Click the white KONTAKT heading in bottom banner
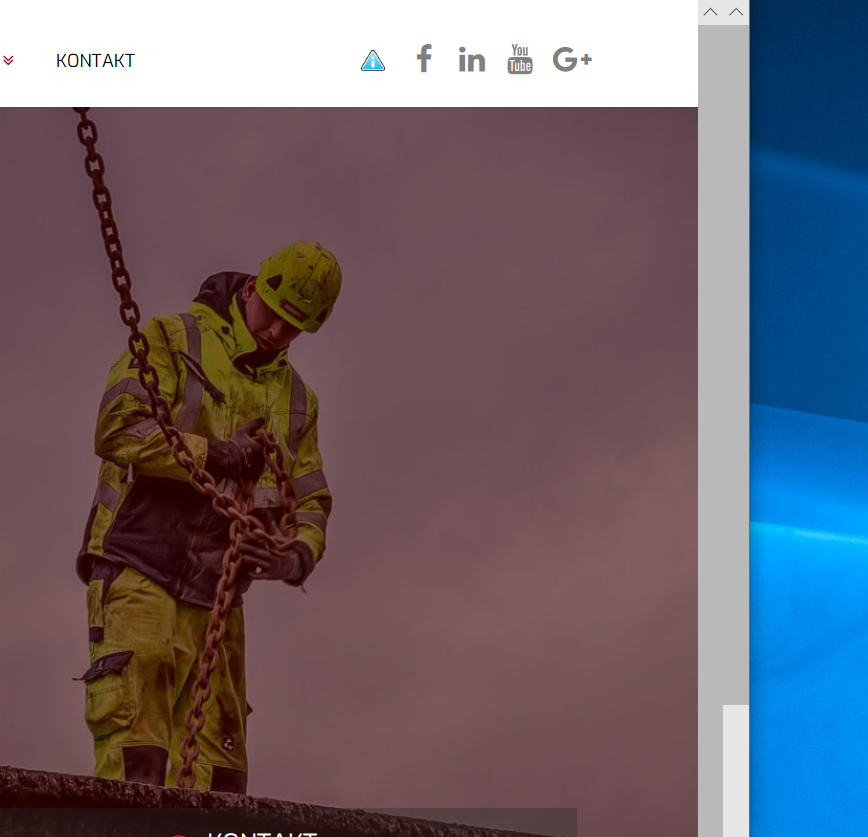868x837 pixels. click(x=262, y=833)
